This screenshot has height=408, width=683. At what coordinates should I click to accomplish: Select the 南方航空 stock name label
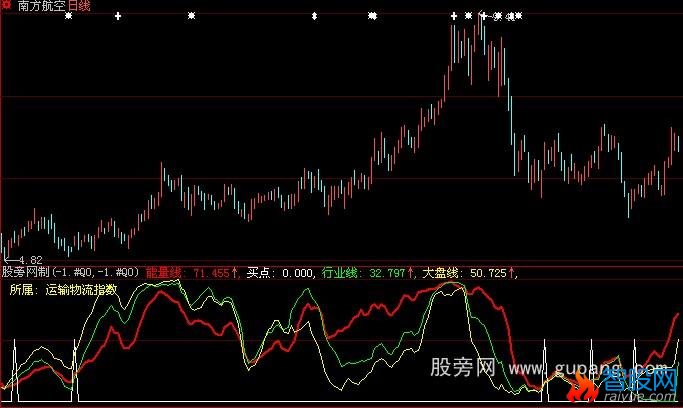(42, 6)
